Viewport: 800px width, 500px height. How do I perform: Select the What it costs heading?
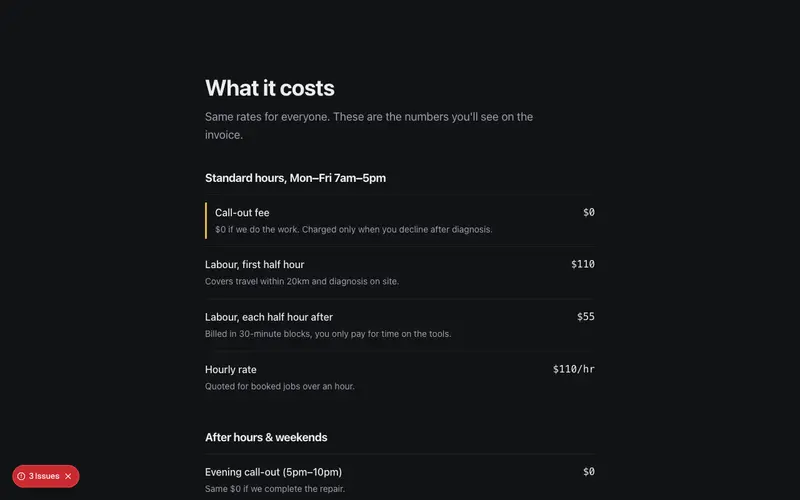click(269, 88)
